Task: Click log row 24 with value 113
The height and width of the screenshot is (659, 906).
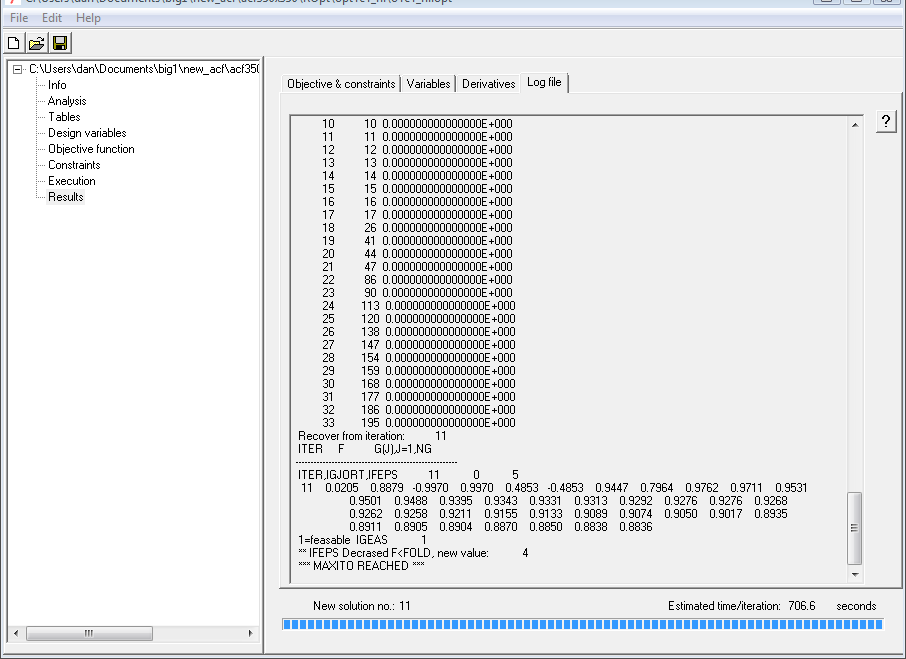Action: pos(419,306)
